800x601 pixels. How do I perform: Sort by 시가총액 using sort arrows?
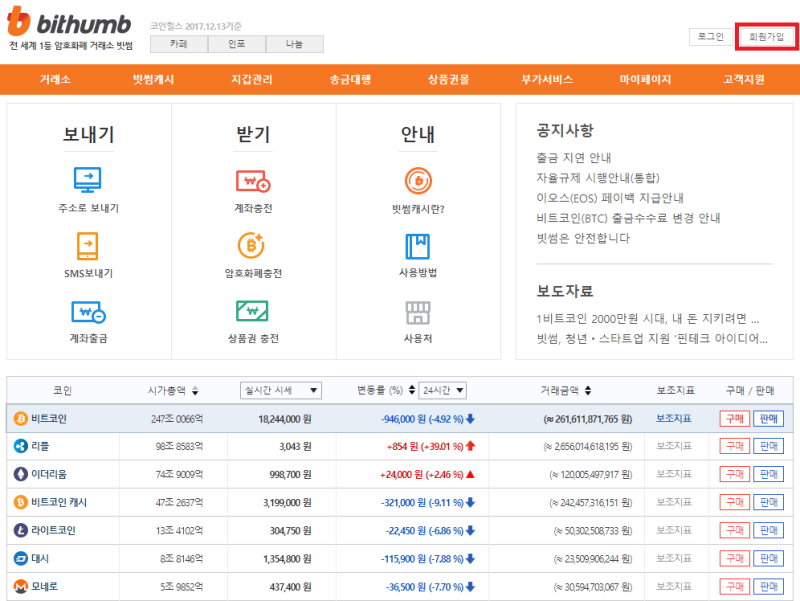[x=195, y=391]
